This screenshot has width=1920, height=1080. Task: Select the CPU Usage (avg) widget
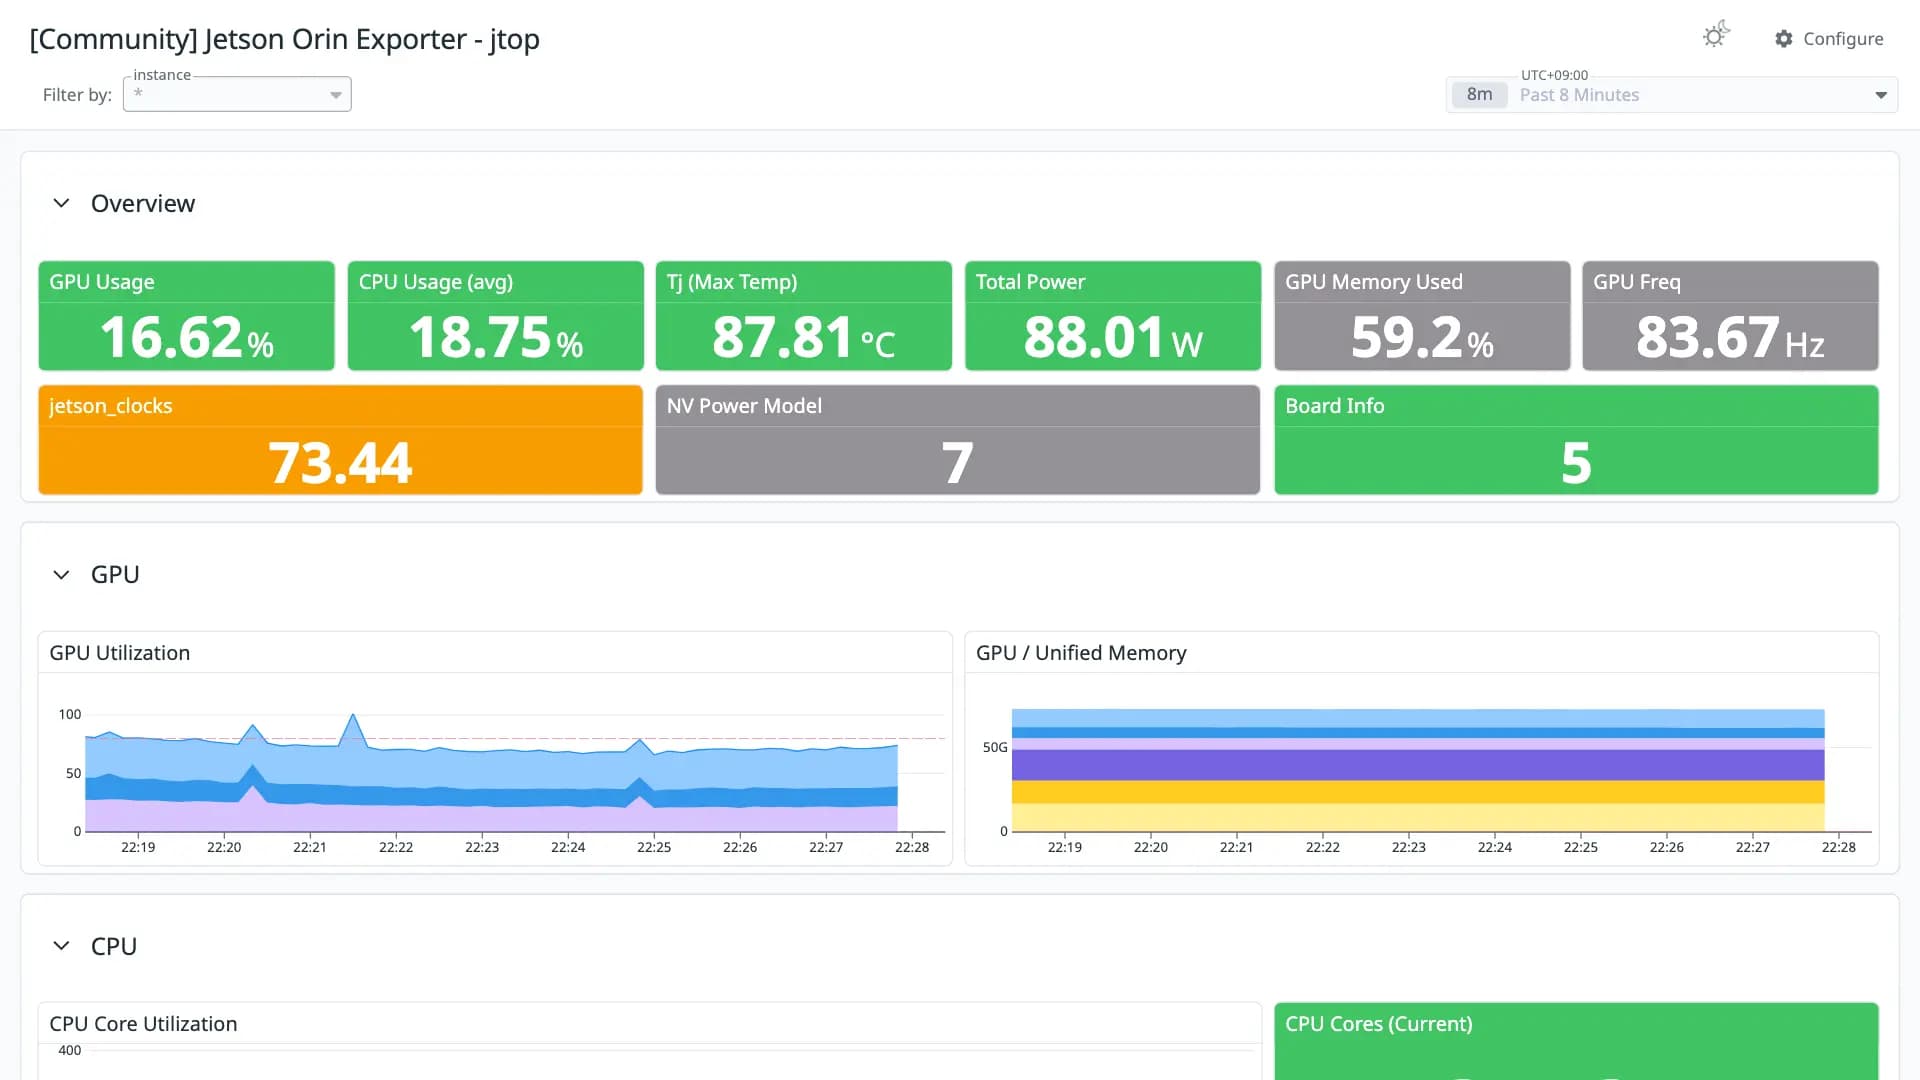(x=496, y=316)
